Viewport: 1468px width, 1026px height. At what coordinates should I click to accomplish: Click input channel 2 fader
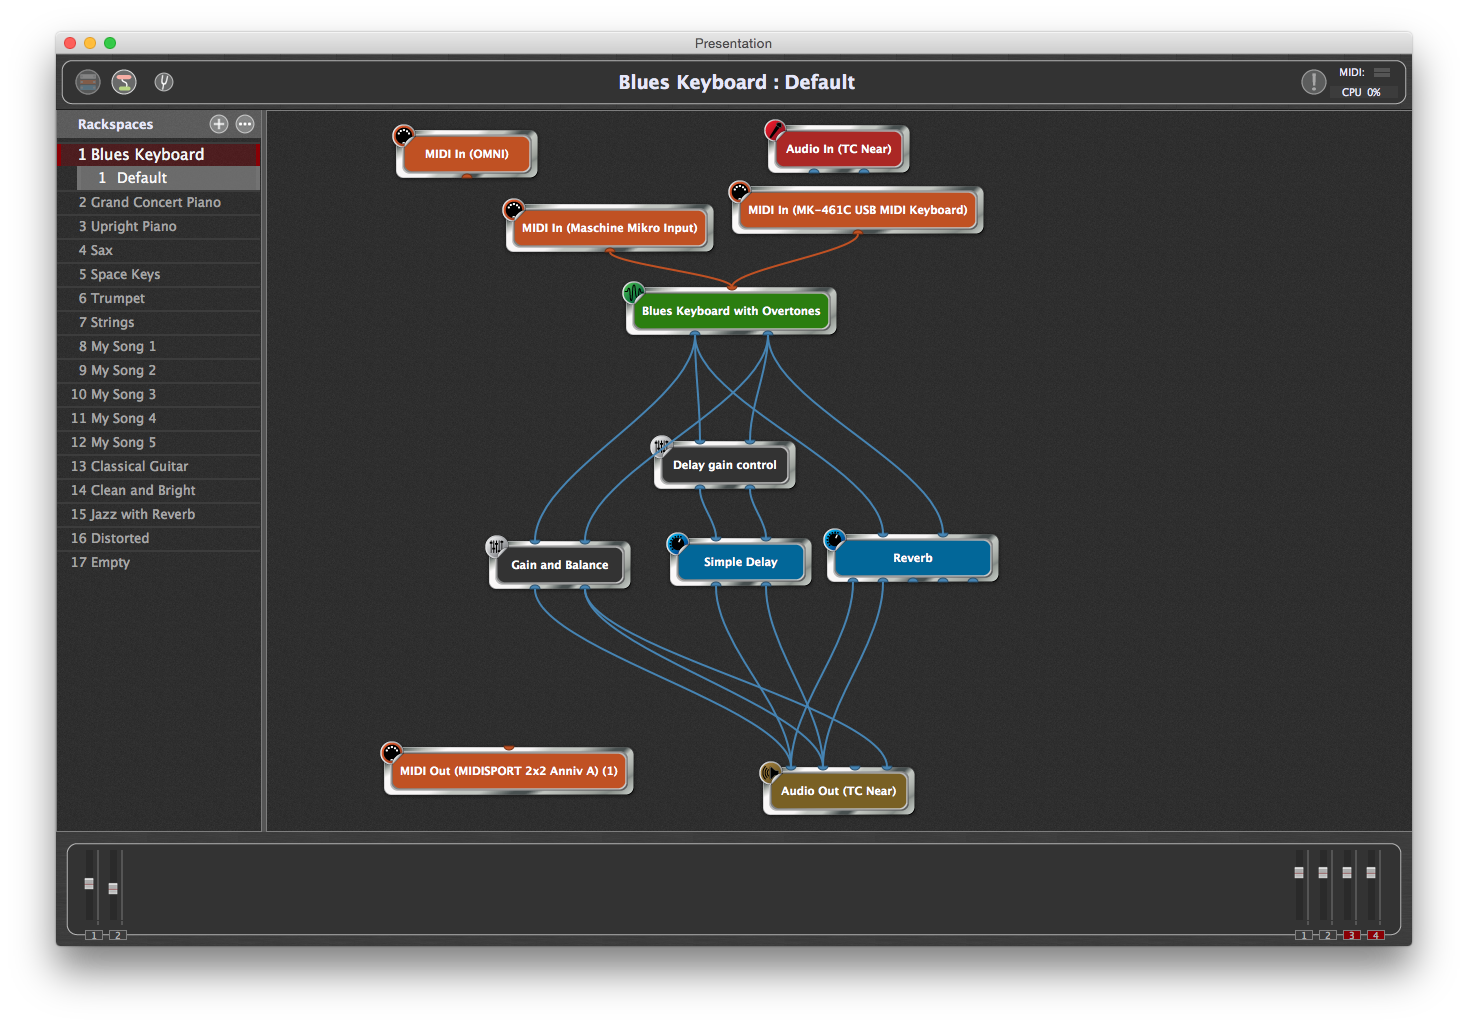coord(113,888)
